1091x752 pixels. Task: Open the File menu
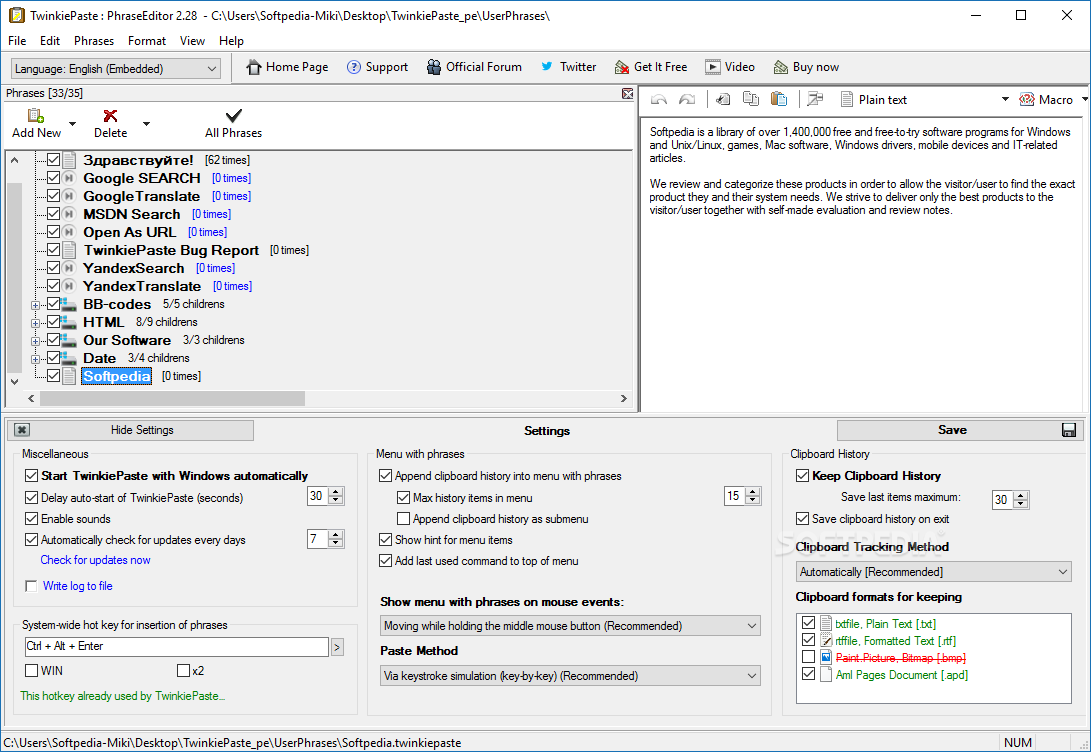(17, 40)
